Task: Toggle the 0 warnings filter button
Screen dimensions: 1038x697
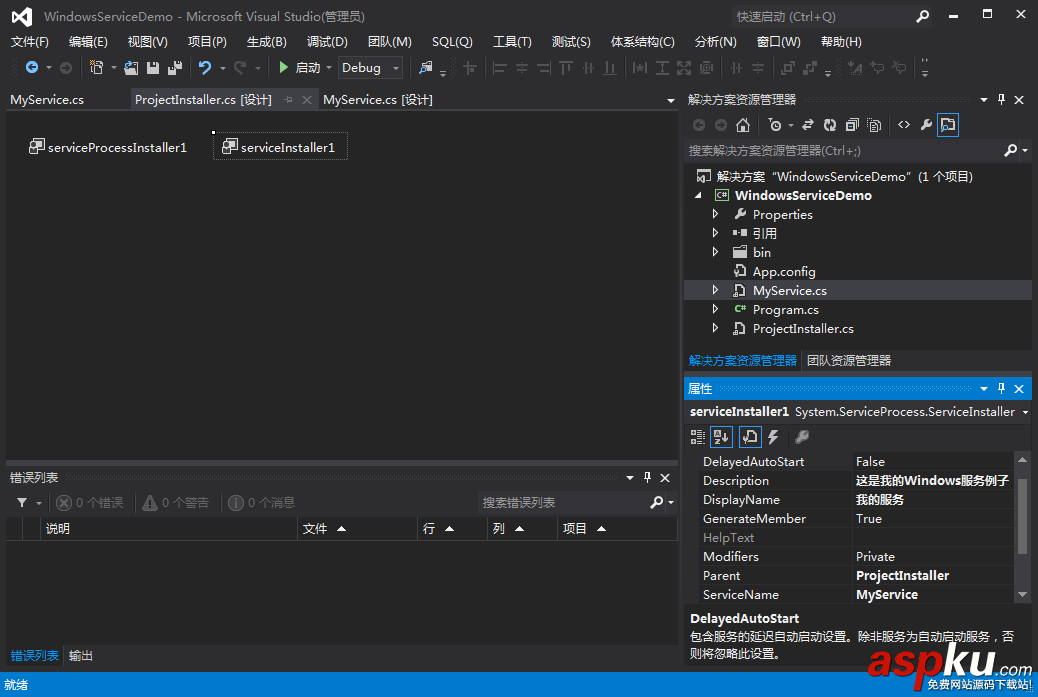Action: click(x=176, y=503)
